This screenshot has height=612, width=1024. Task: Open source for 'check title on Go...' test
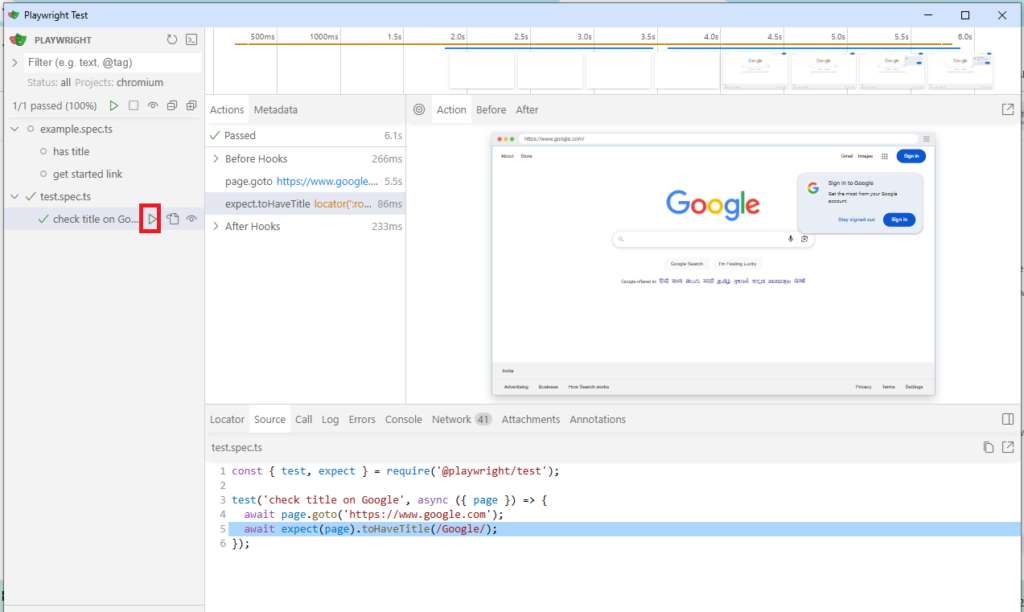[x=172, y=219]
